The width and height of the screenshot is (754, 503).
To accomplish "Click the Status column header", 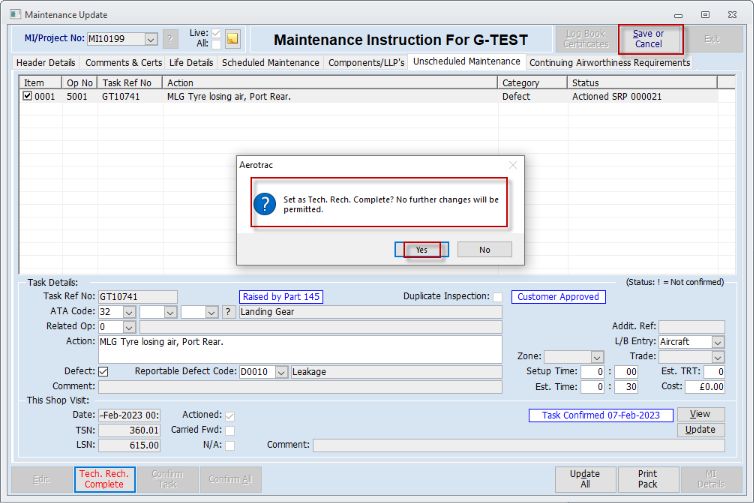I will 642,83.
